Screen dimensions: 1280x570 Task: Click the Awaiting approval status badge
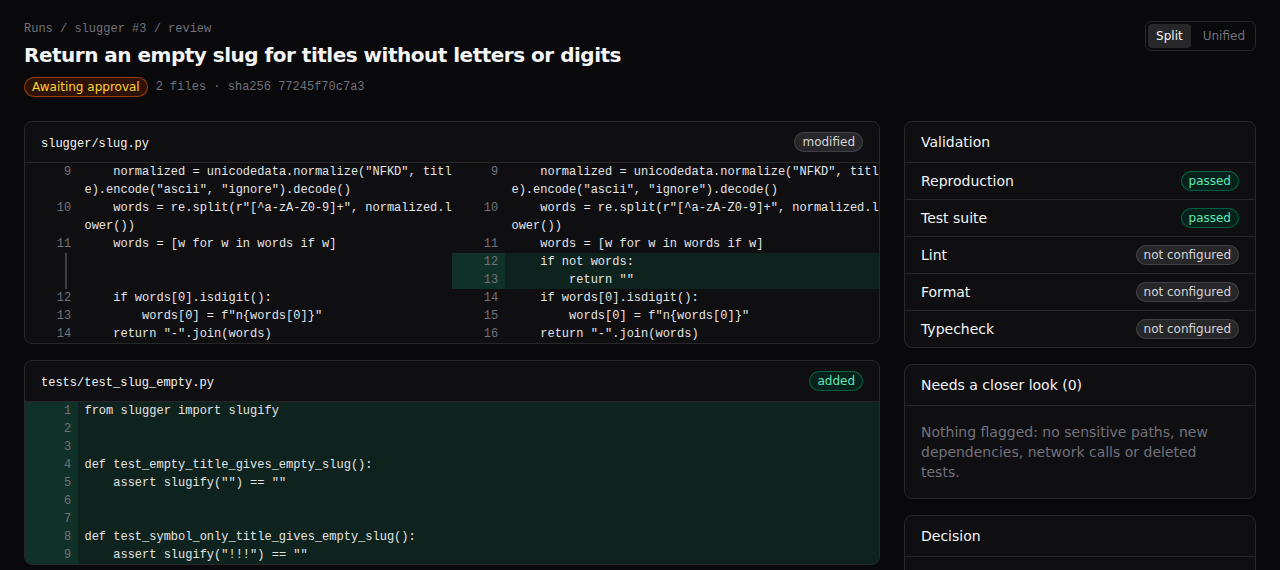(86, 87)
